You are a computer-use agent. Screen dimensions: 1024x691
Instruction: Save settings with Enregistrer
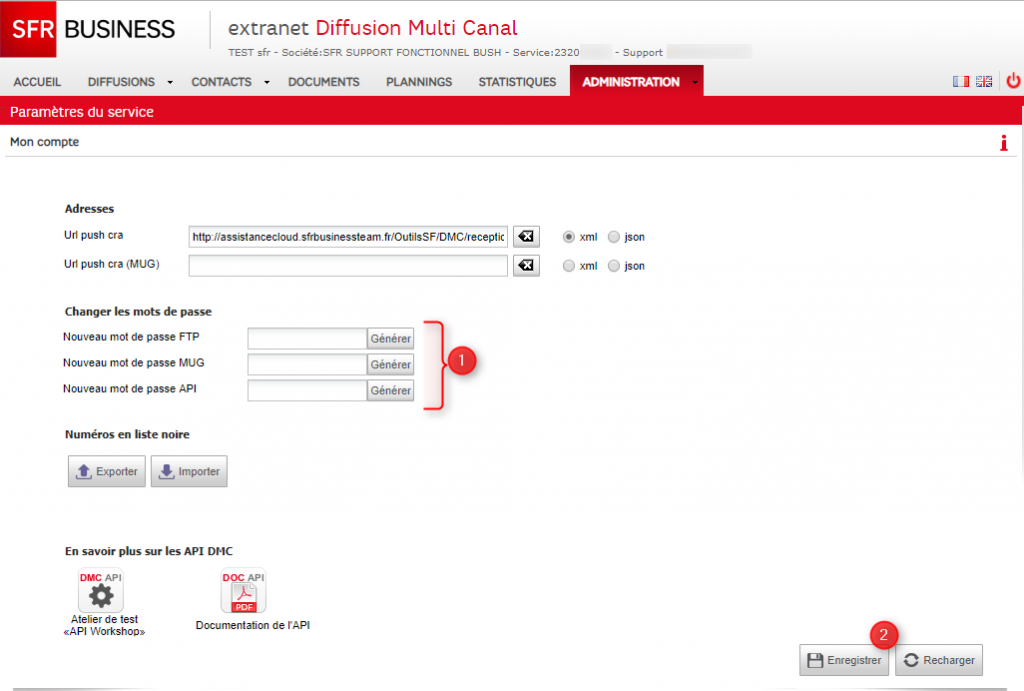[844, 660]
